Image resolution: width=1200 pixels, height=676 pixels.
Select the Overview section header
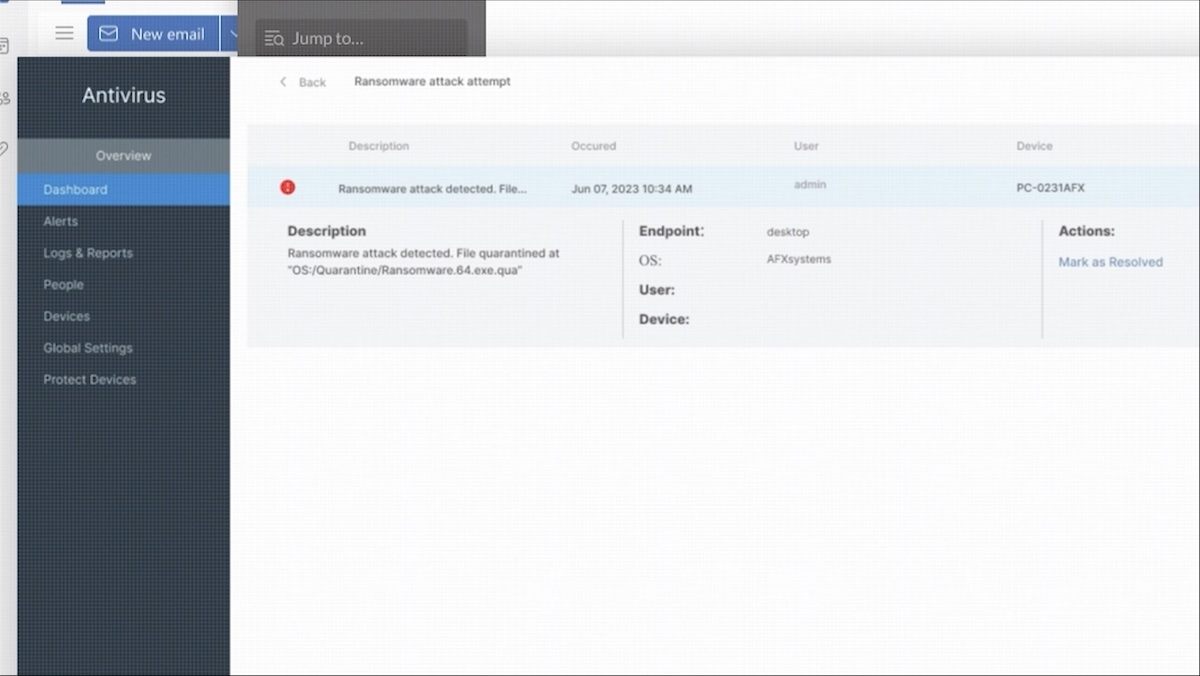tap(124, 155)
